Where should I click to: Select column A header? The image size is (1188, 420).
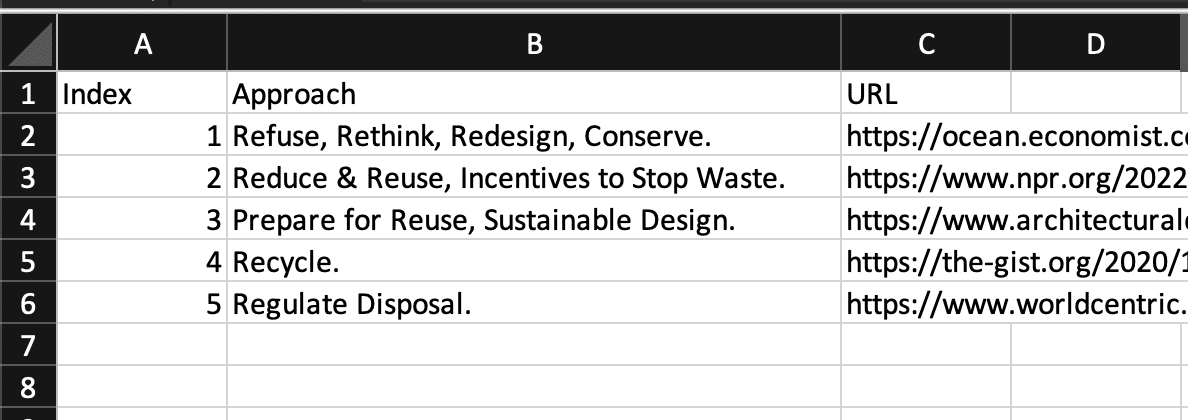(142, 44)
